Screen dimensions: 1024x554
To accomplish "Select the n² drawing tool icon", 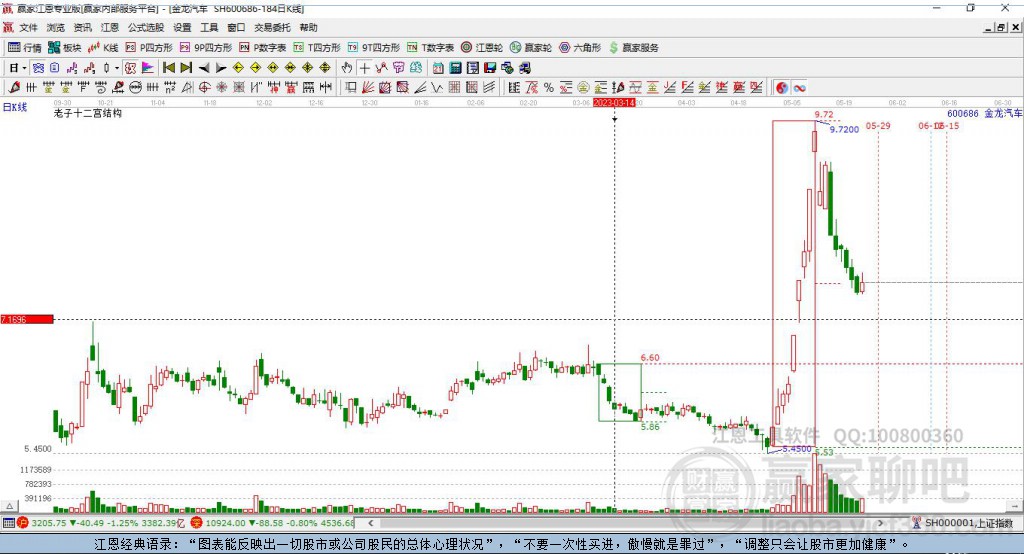I will [170, 87].
